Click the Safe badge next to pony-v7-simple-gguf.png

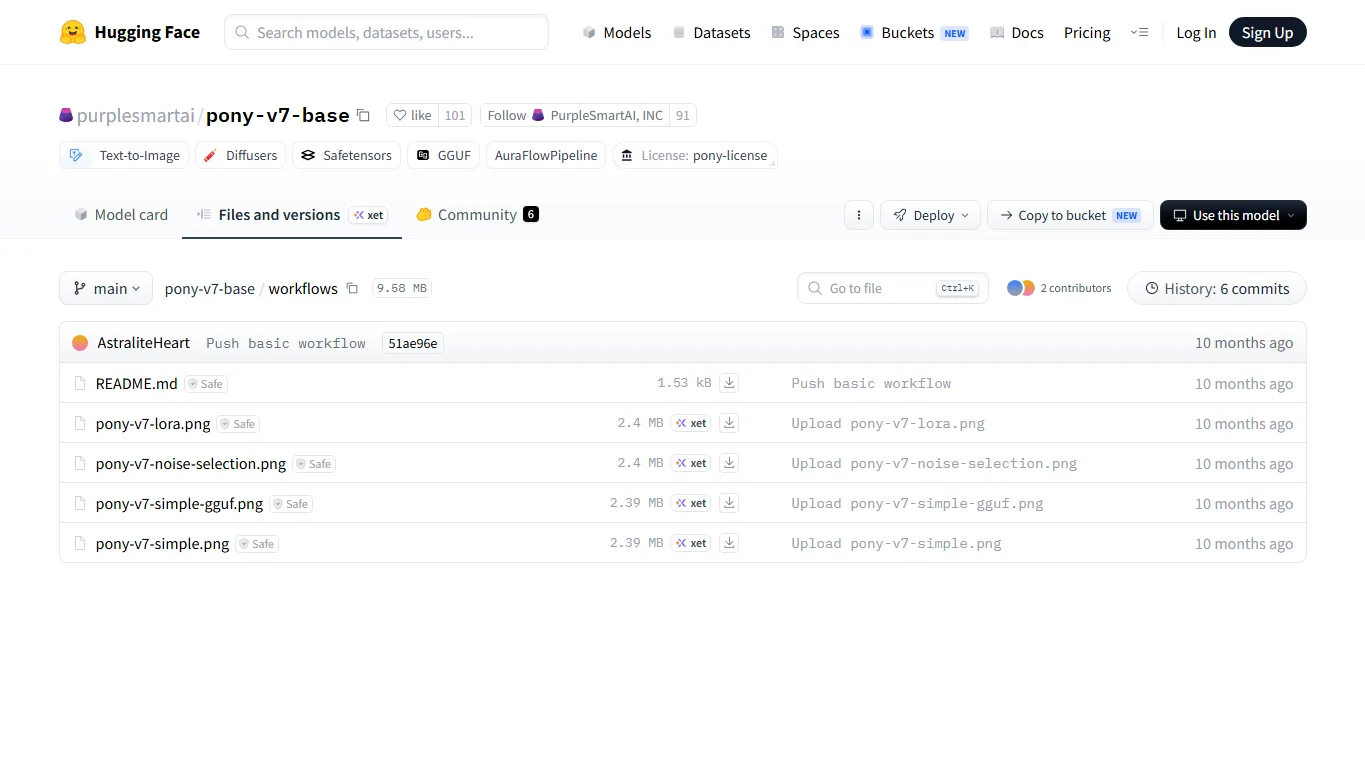click(291, 504)
